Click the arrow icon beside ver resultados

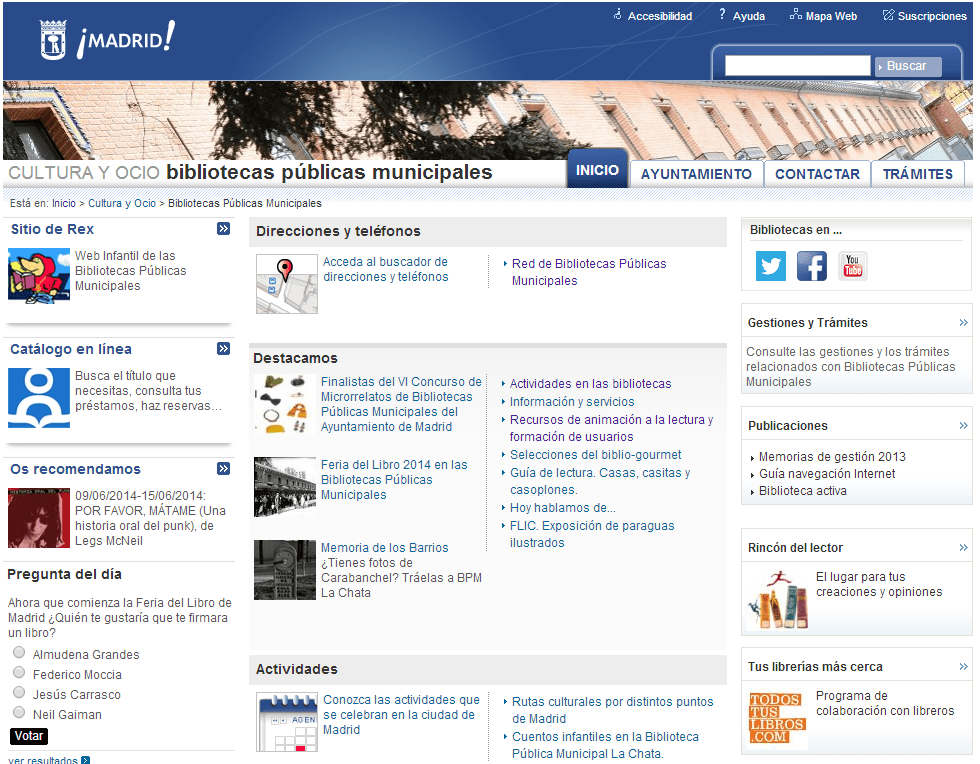[x=86, y=760]
